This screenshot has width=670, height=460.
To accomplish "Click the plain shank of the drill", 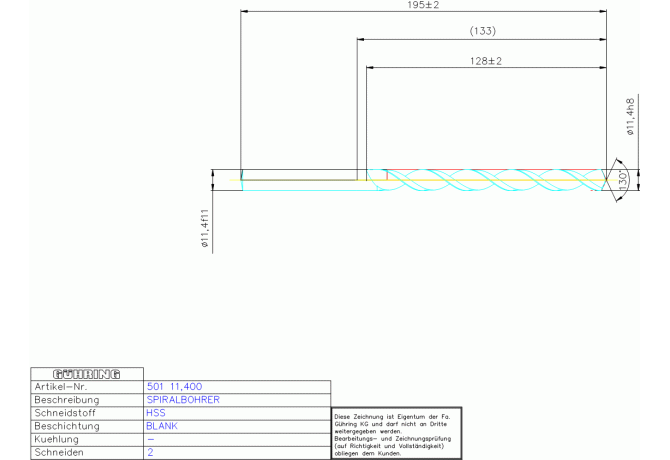I will (x=300, y=180).
